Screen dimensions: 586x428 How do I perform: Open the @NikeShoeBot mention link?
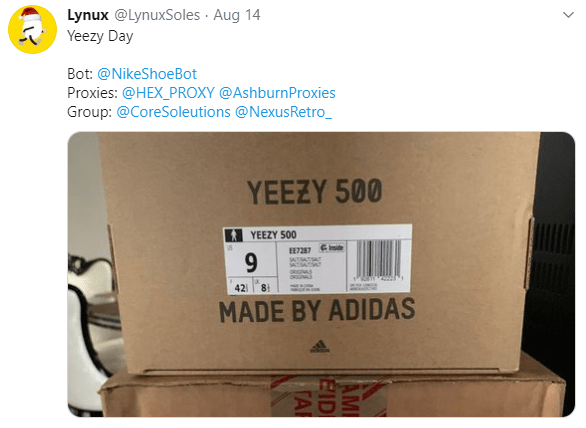pos(147,74)
